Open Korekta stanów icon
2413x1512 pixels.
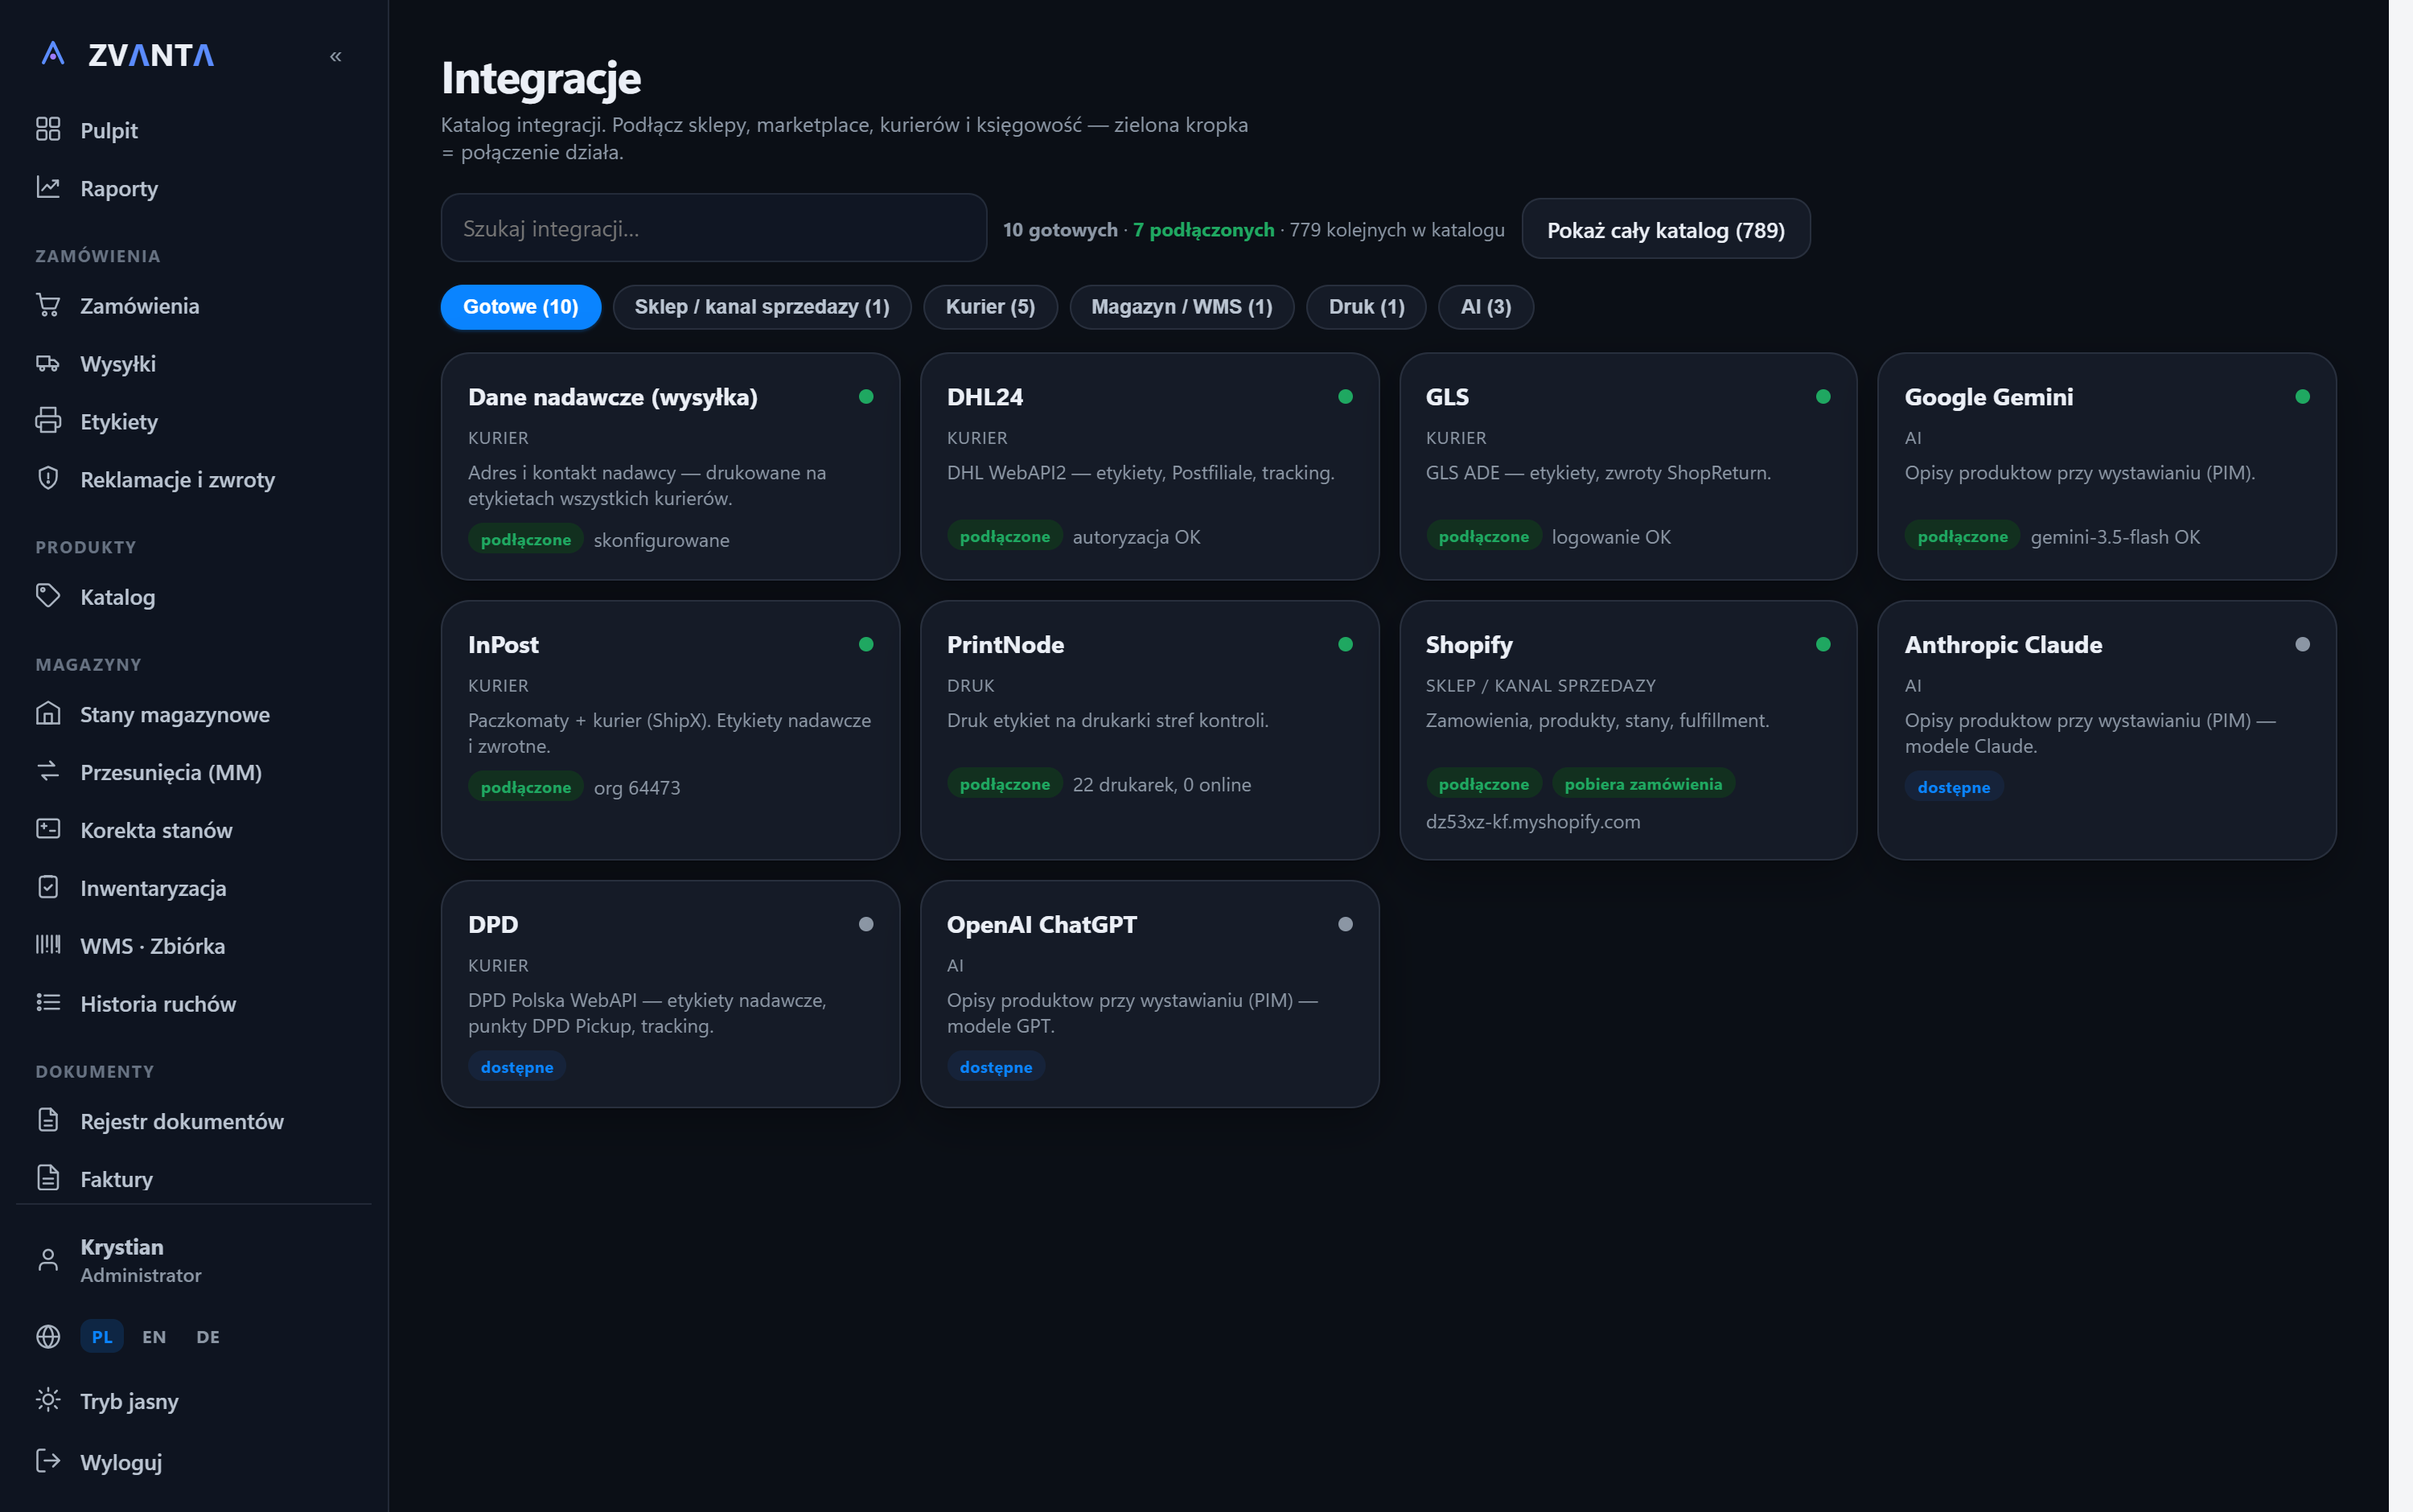[x=48, y=829]
